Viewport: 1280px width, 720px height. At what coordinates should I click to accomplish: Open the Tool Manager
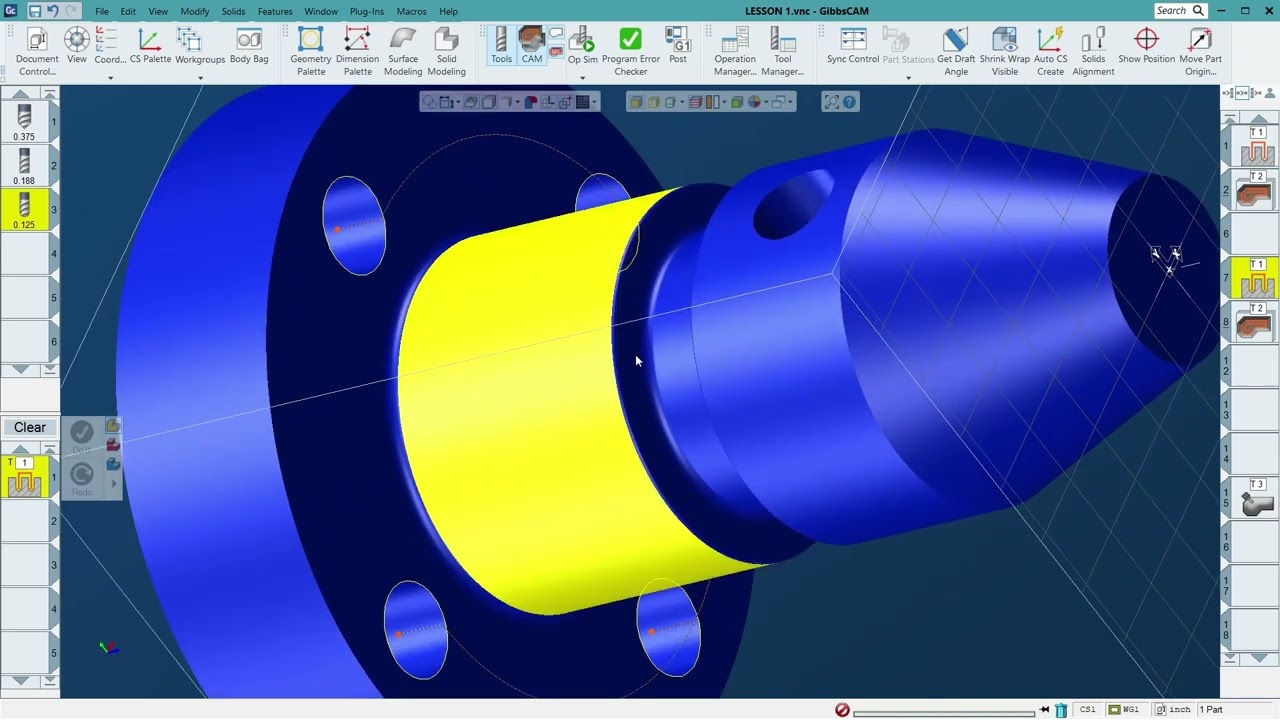pyautogui.click(x=782, y=52)
